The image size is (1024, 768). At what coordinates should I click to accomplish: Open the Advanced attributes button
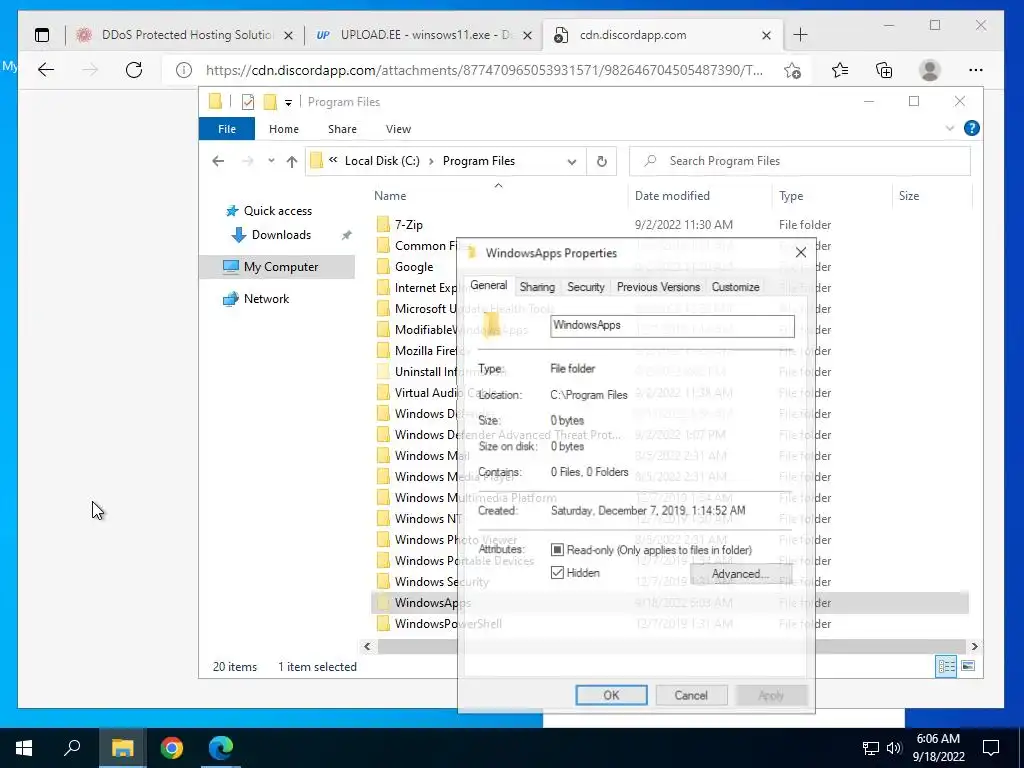(740, 574)
